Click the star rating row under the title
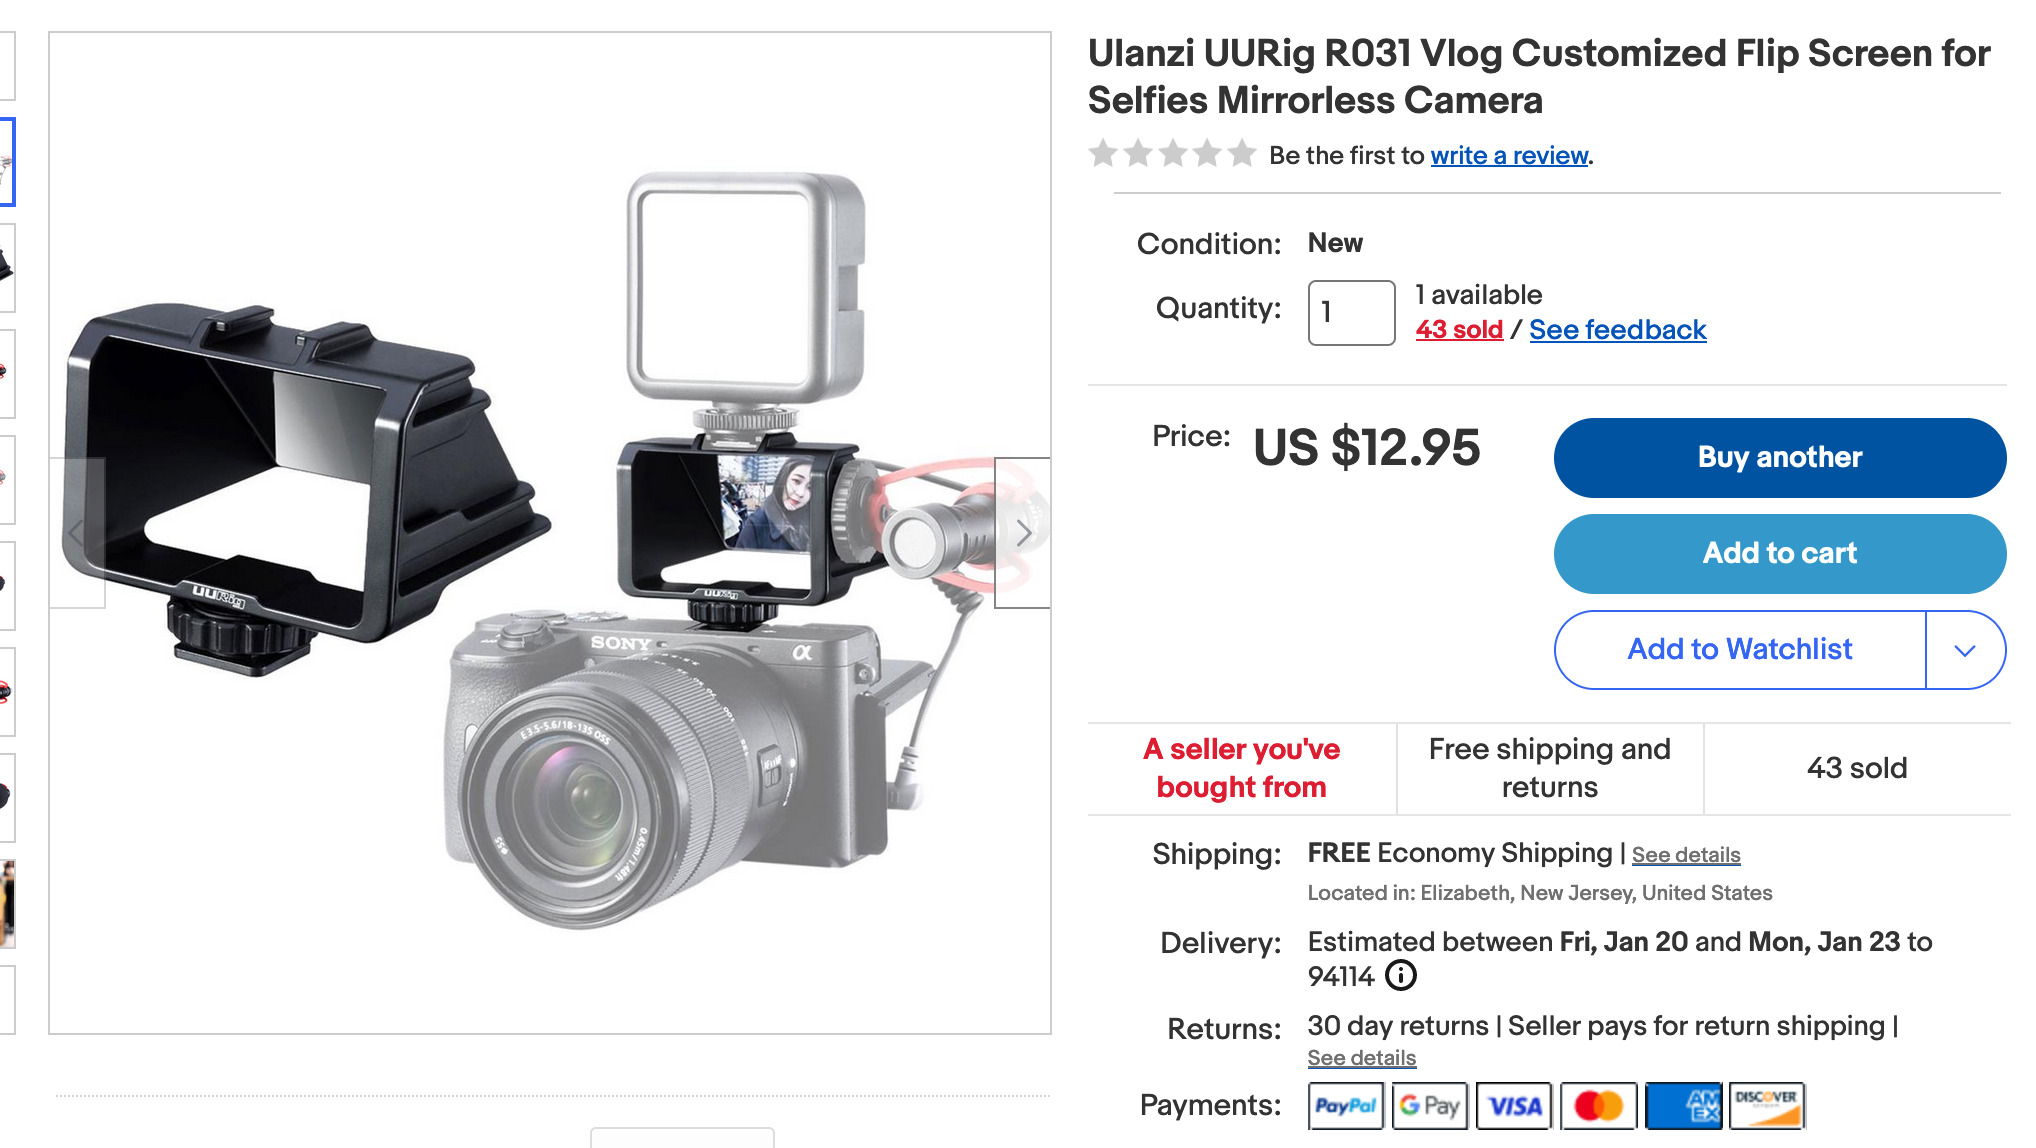The width and height of the screenshot is (2036, 1148). tap(1172, 154)
